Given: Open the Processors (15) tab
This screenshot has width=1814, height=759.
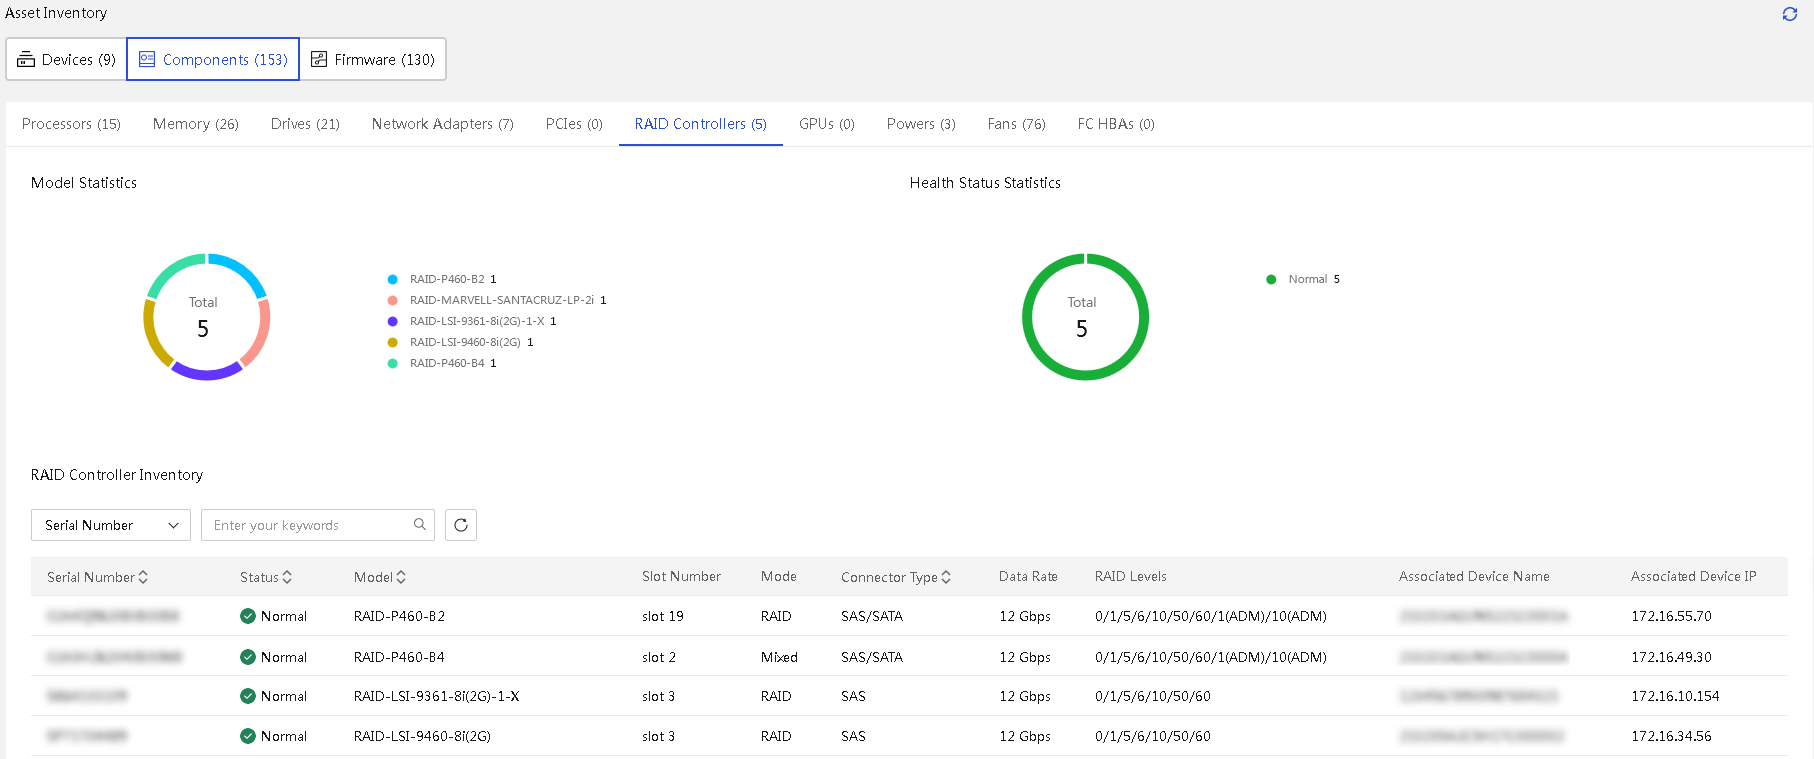Looking at the screenshot, I should pos(71,124).
